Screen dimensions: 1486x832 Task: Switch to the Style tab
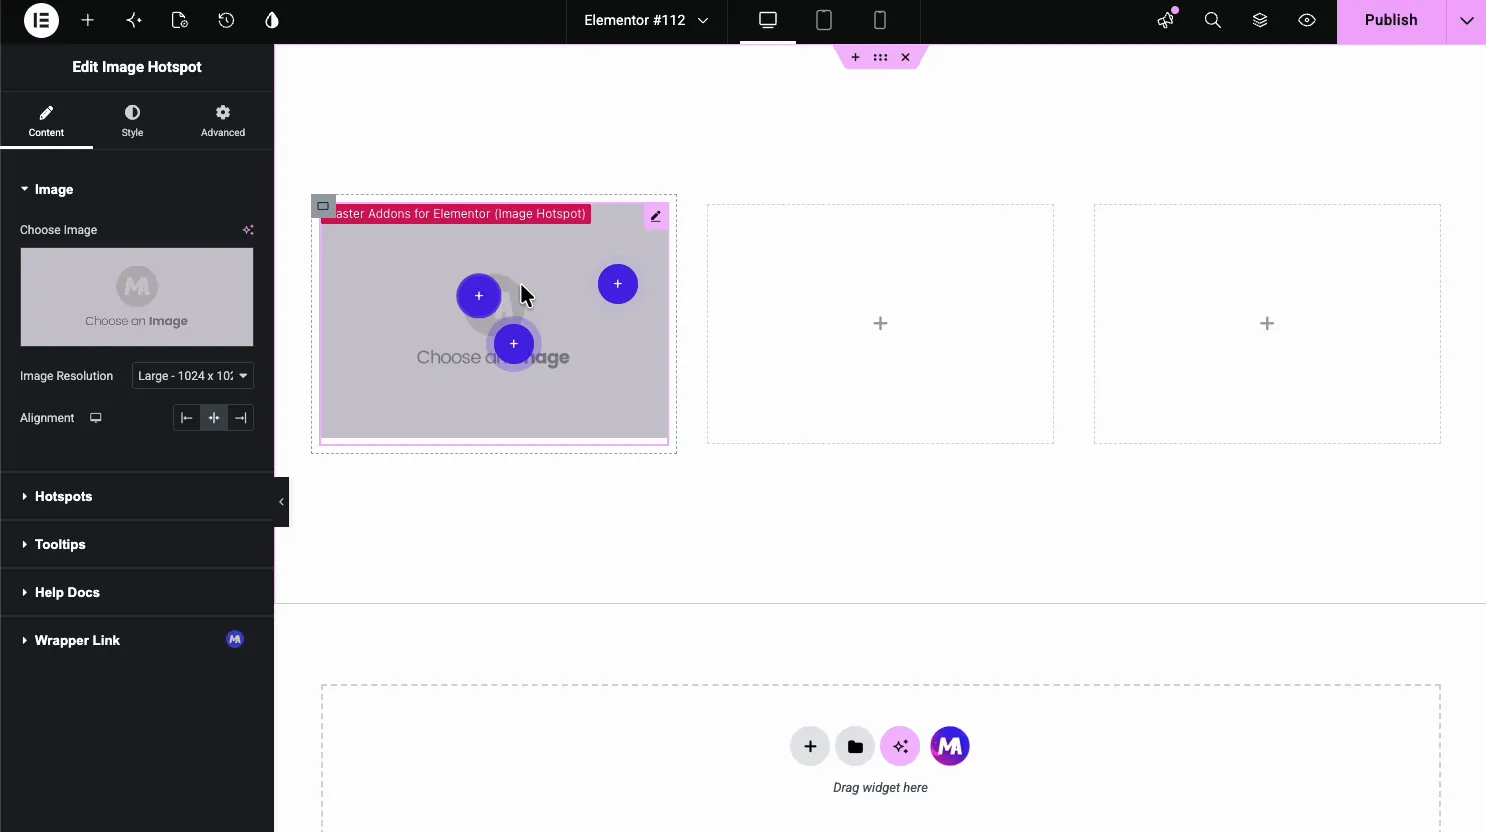pyautogui.click(x=132, y=121)
